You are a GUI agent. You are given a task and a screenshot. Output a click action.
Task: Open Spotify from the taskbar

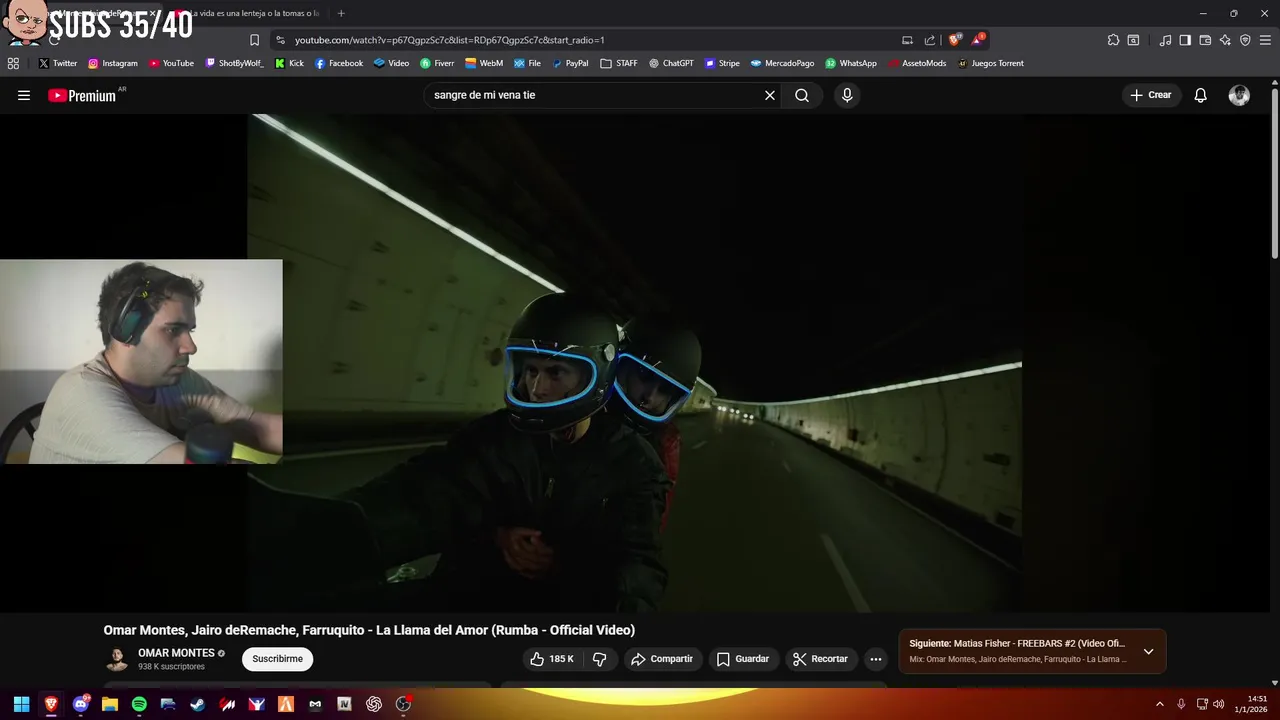pos(139,704)
